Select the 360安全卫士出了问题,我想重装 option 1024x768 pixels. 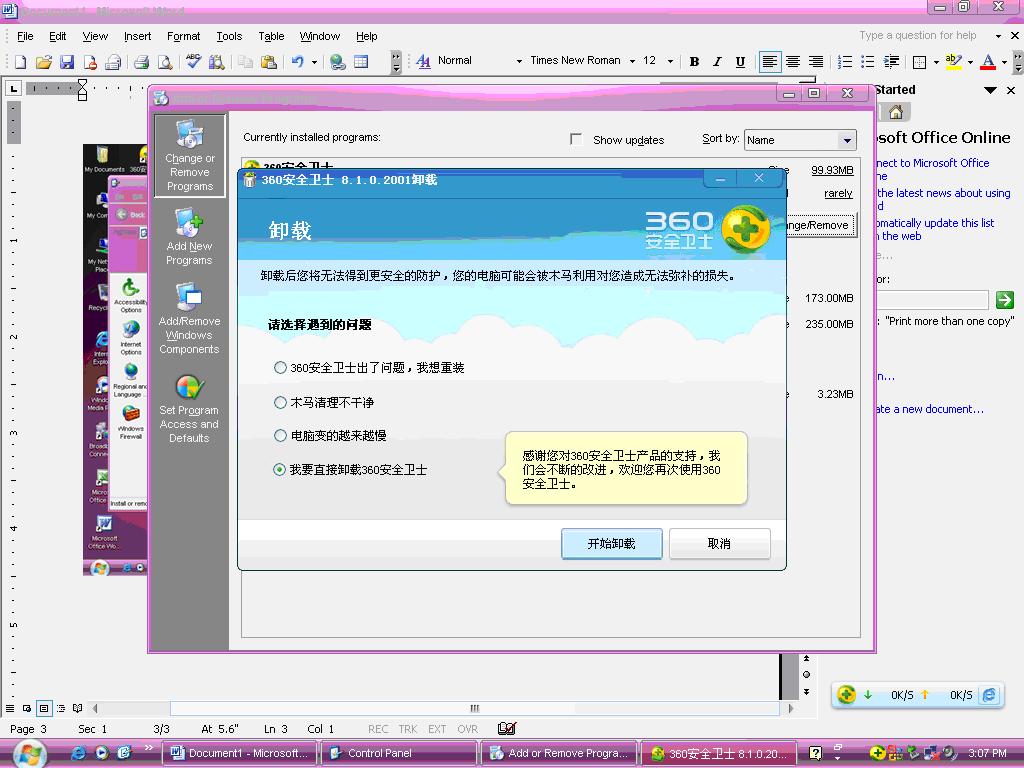click(280, 368)
